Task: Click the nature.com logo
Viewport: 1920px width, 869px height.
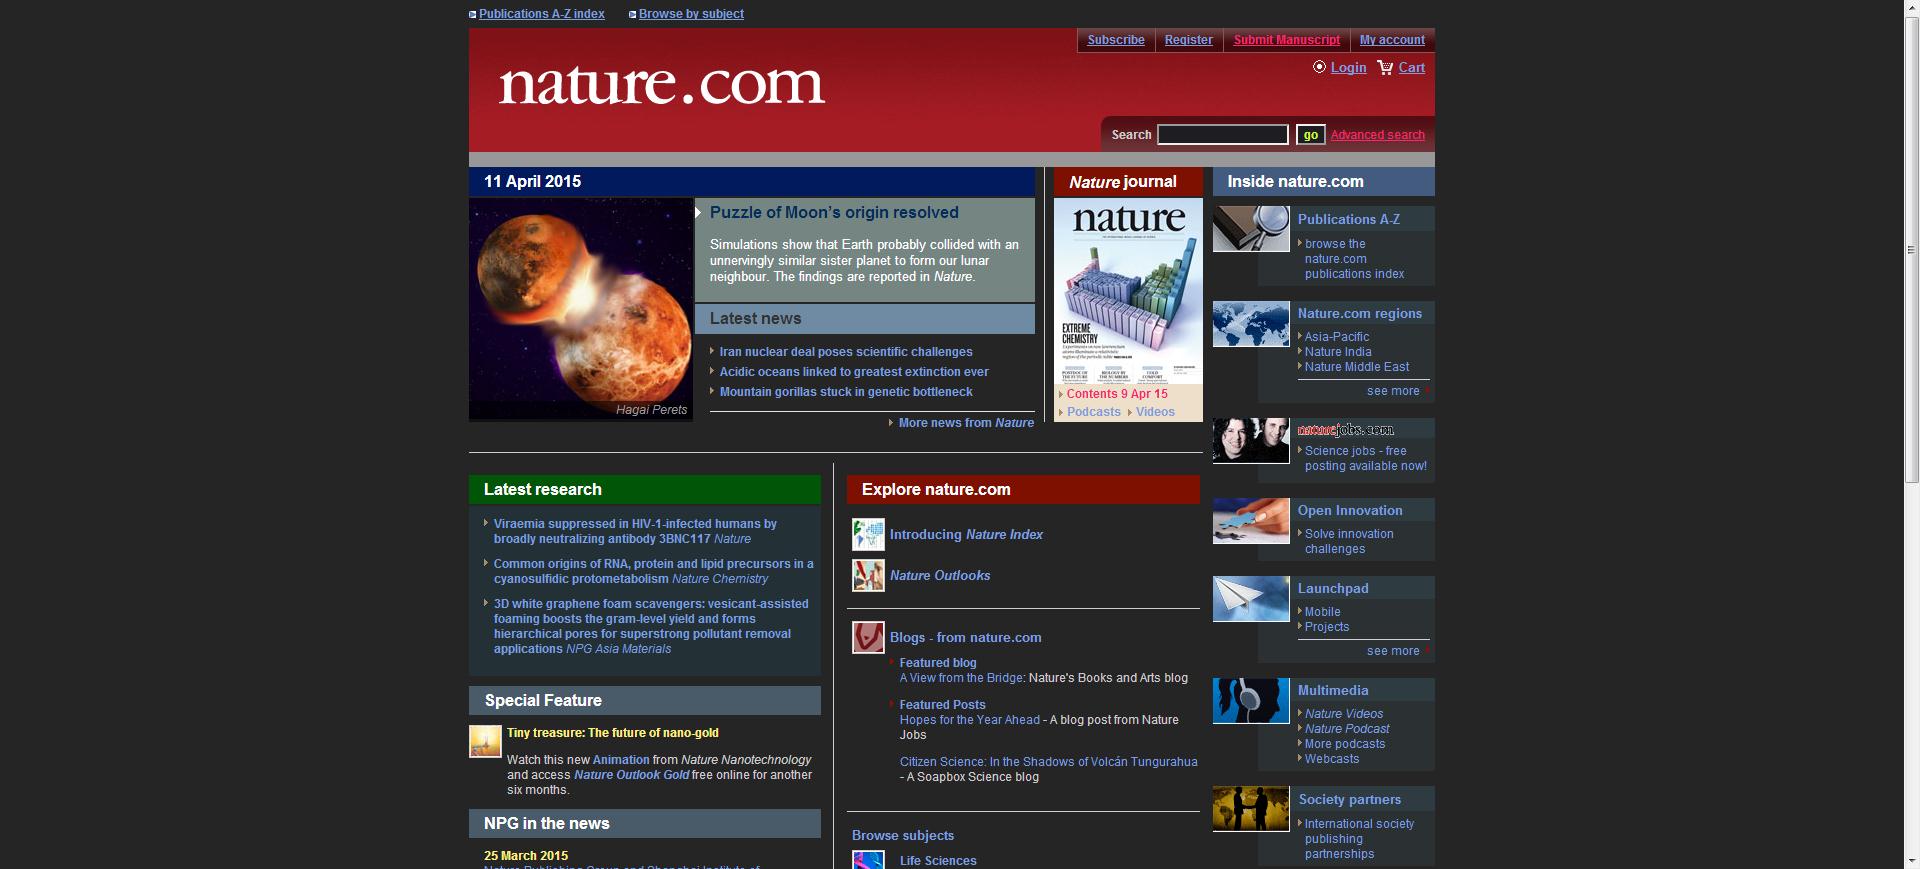Action: click(662, 84)
